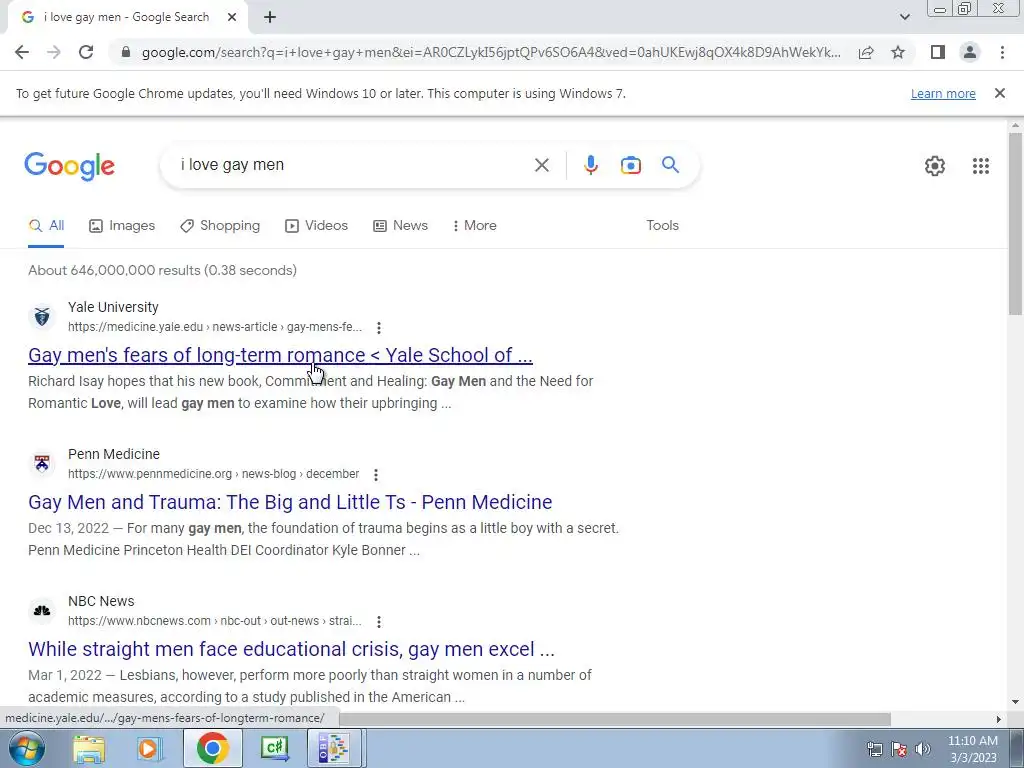The width and height of the screenshot is (1024, 768).
Task: Start voice search with microphone
Action: coord(590,165)
